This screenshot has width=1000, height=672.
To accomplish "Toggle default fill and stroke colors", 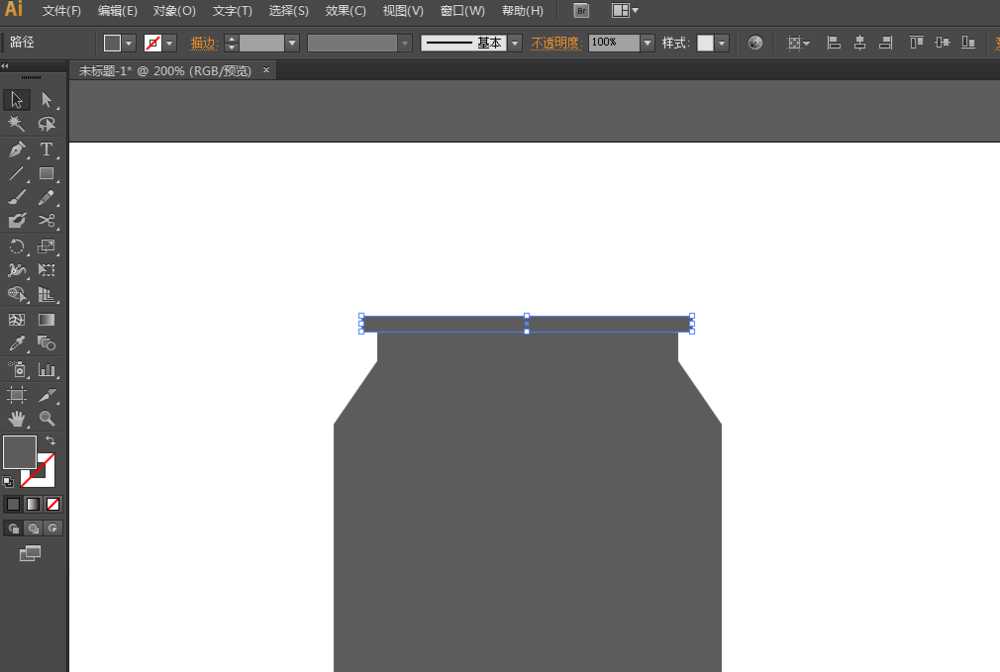I will point(8,479).
